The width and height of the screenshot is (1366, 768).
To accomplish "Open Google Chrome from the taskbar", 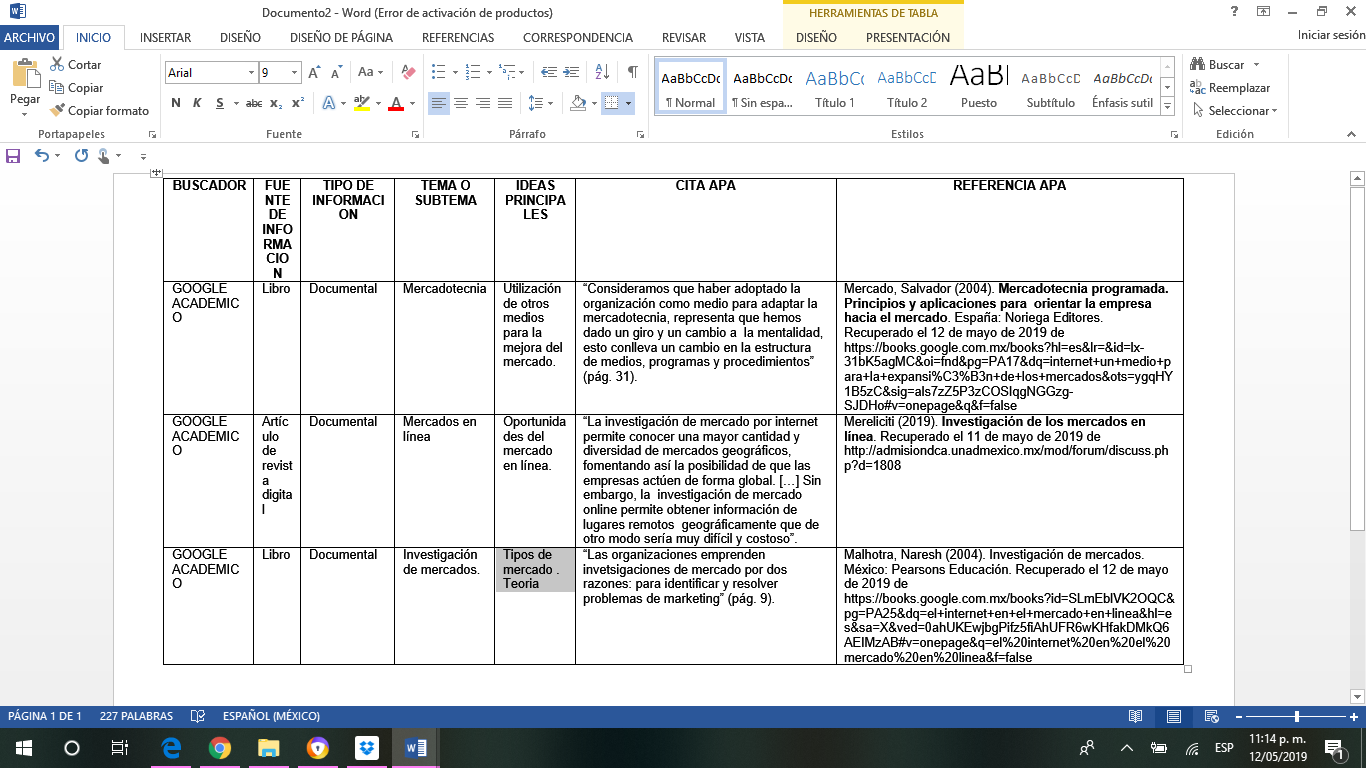I will [220, 748].
